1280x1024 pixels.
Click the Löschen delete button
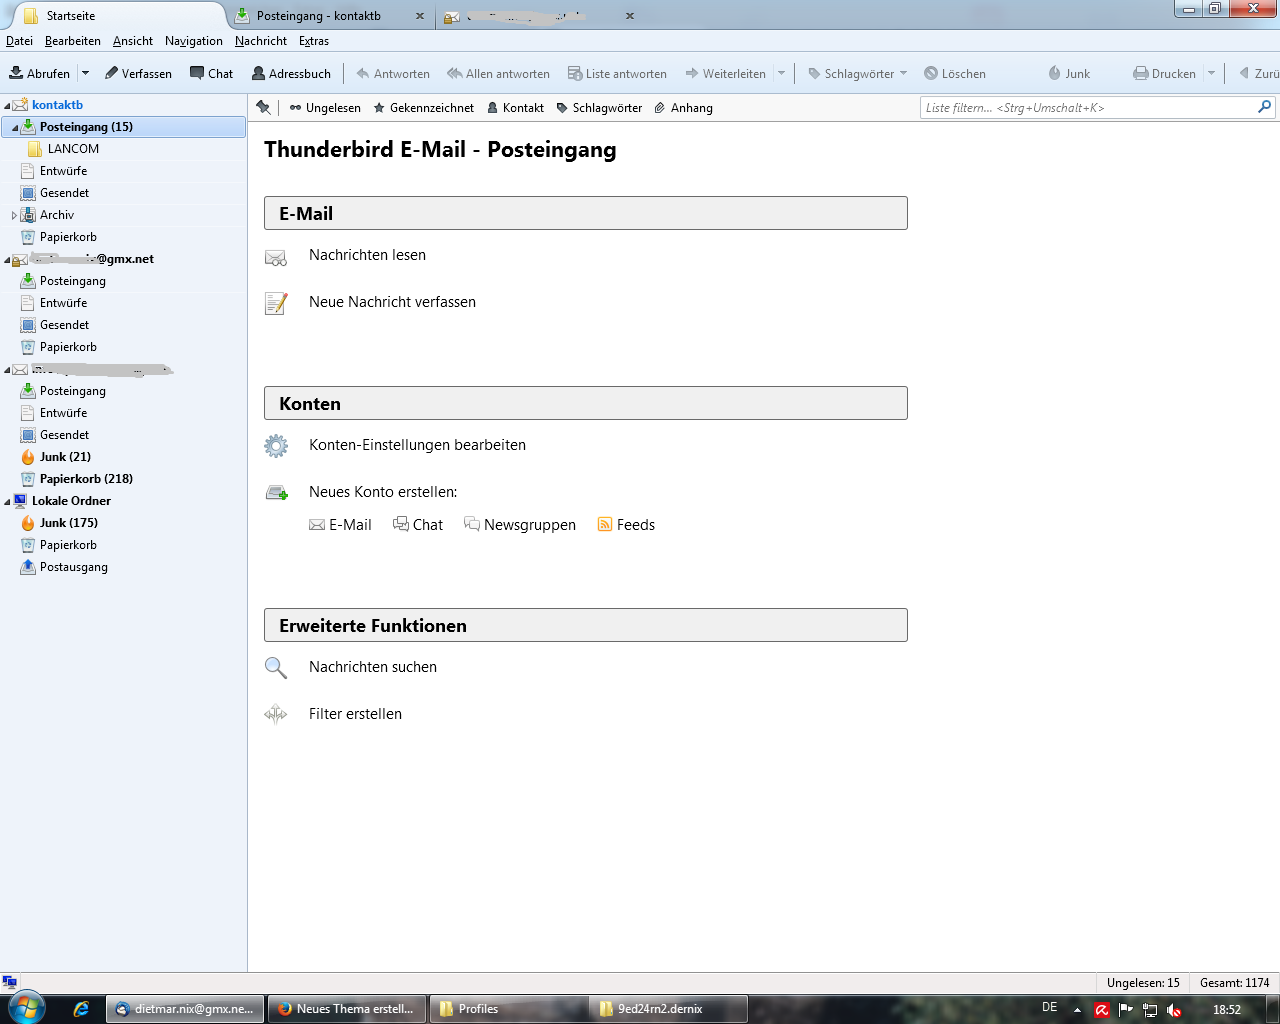click(955, 73)
